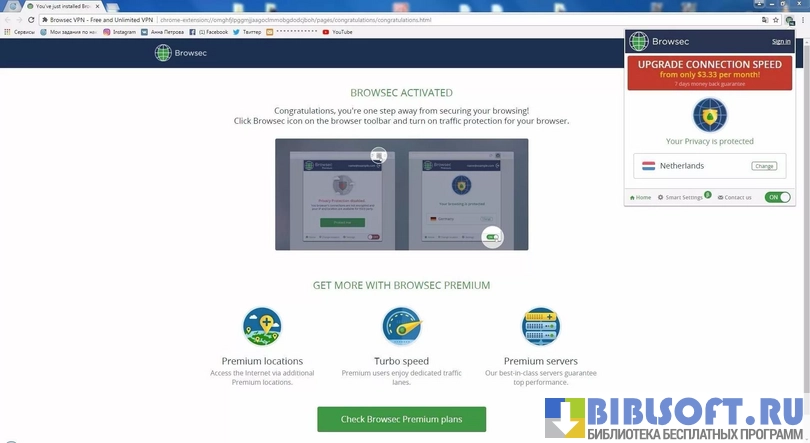Screen dimensions: 810x443
Task: Click Check Browsec Premium plans button
Action: click(401, 418)
